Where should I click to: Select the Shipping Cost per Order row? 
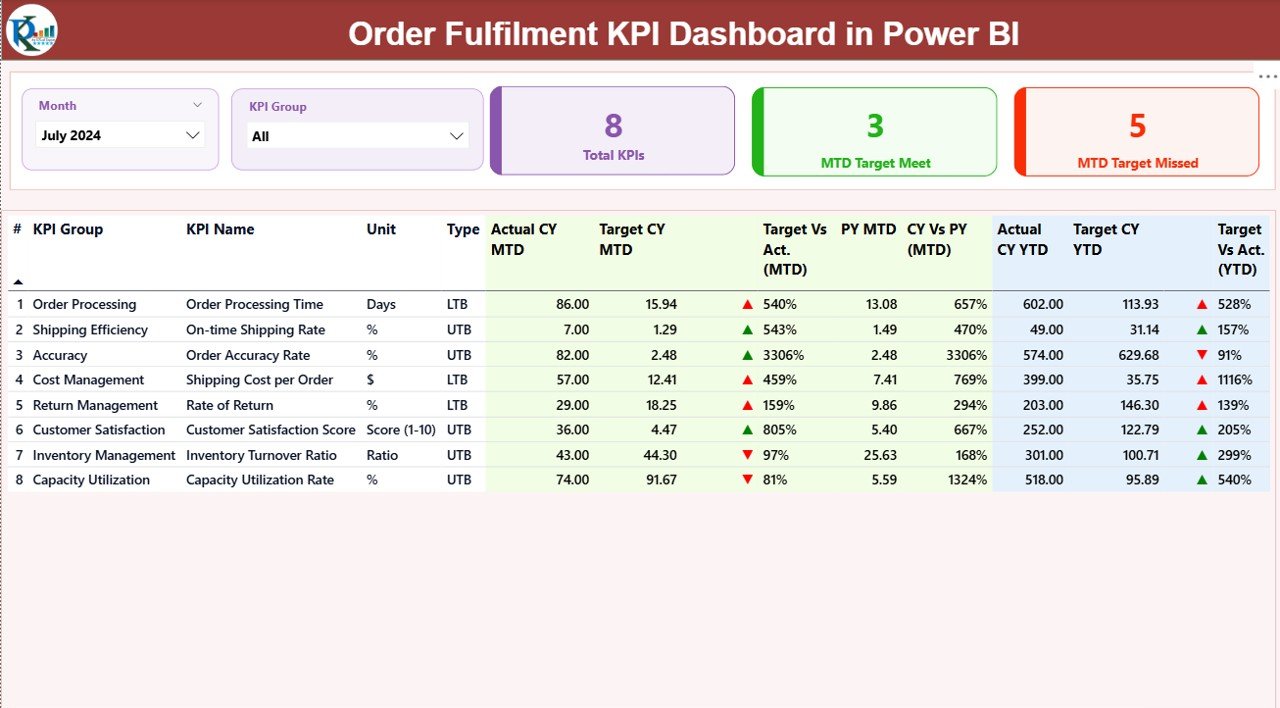[259, 380]
